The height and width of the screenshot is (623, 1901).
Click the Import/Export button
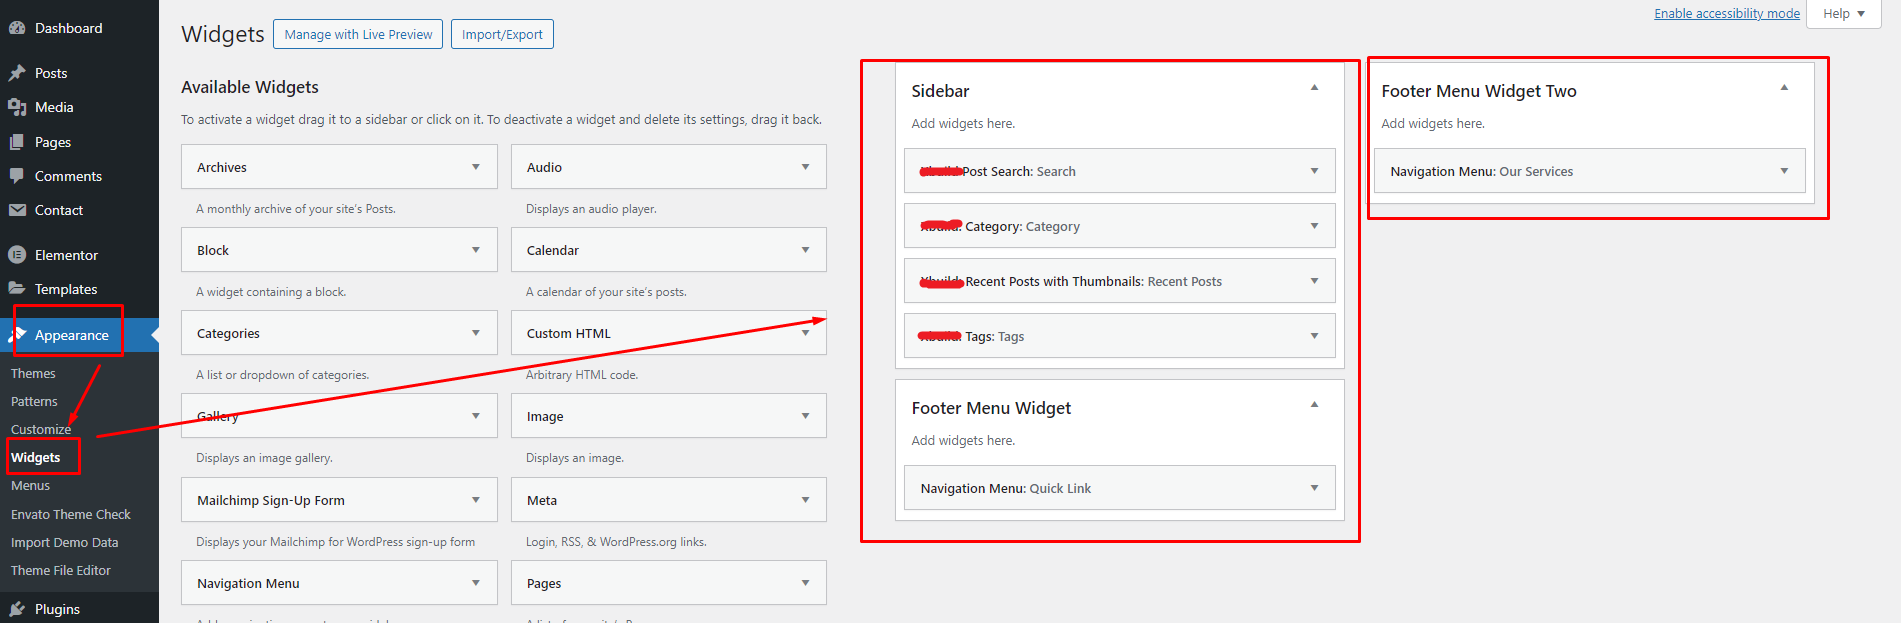pos(502,34)
